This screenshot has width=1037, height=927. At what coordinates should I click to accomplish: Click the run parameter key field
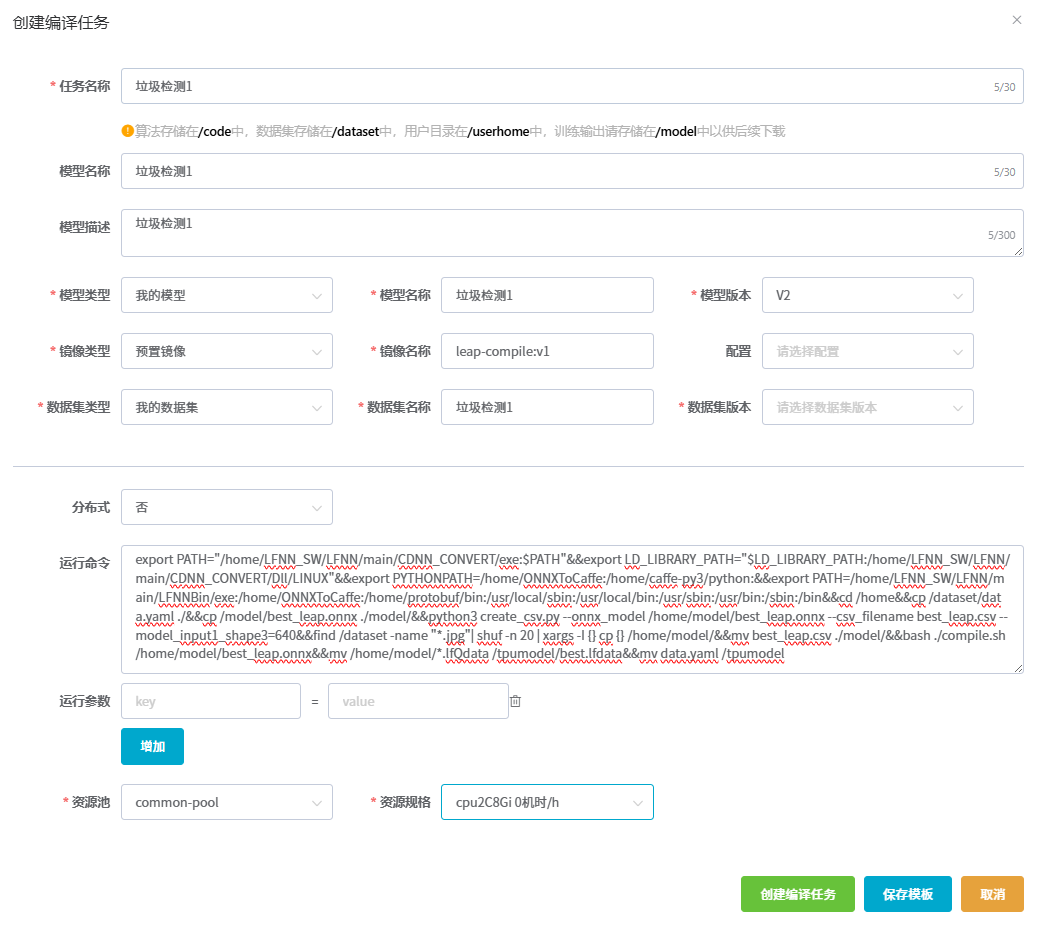[210, 701]
